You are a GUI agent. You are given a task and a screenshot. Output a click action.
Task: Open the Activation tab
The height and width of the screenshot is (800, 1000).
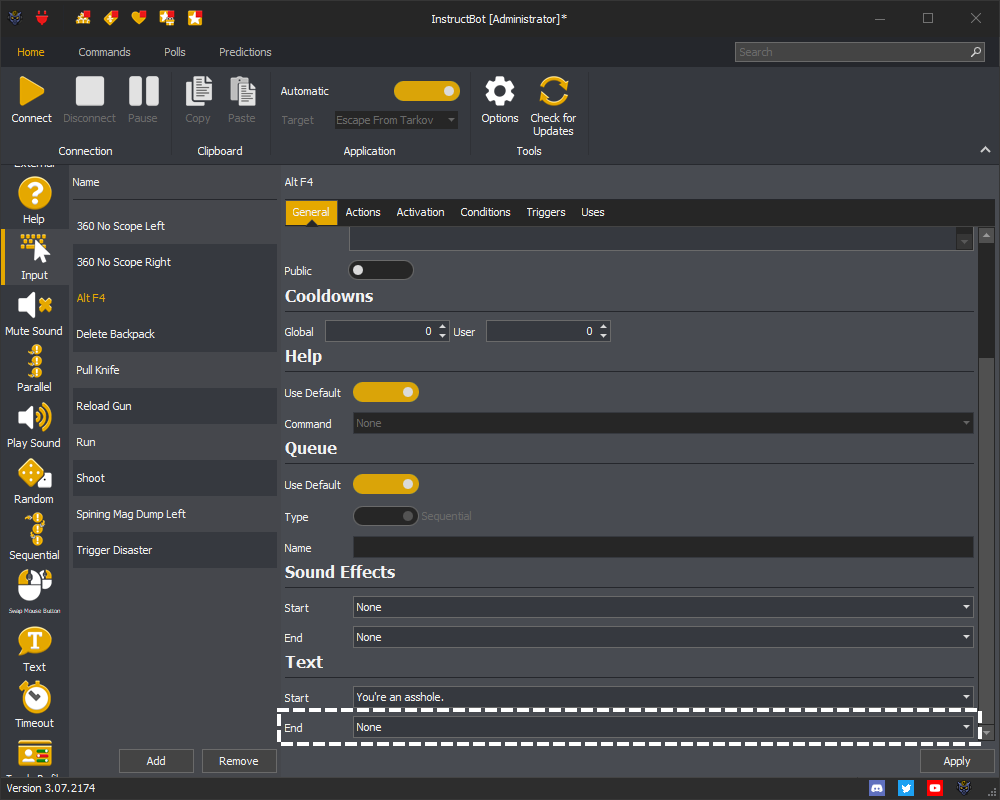(x=420, y=212)
